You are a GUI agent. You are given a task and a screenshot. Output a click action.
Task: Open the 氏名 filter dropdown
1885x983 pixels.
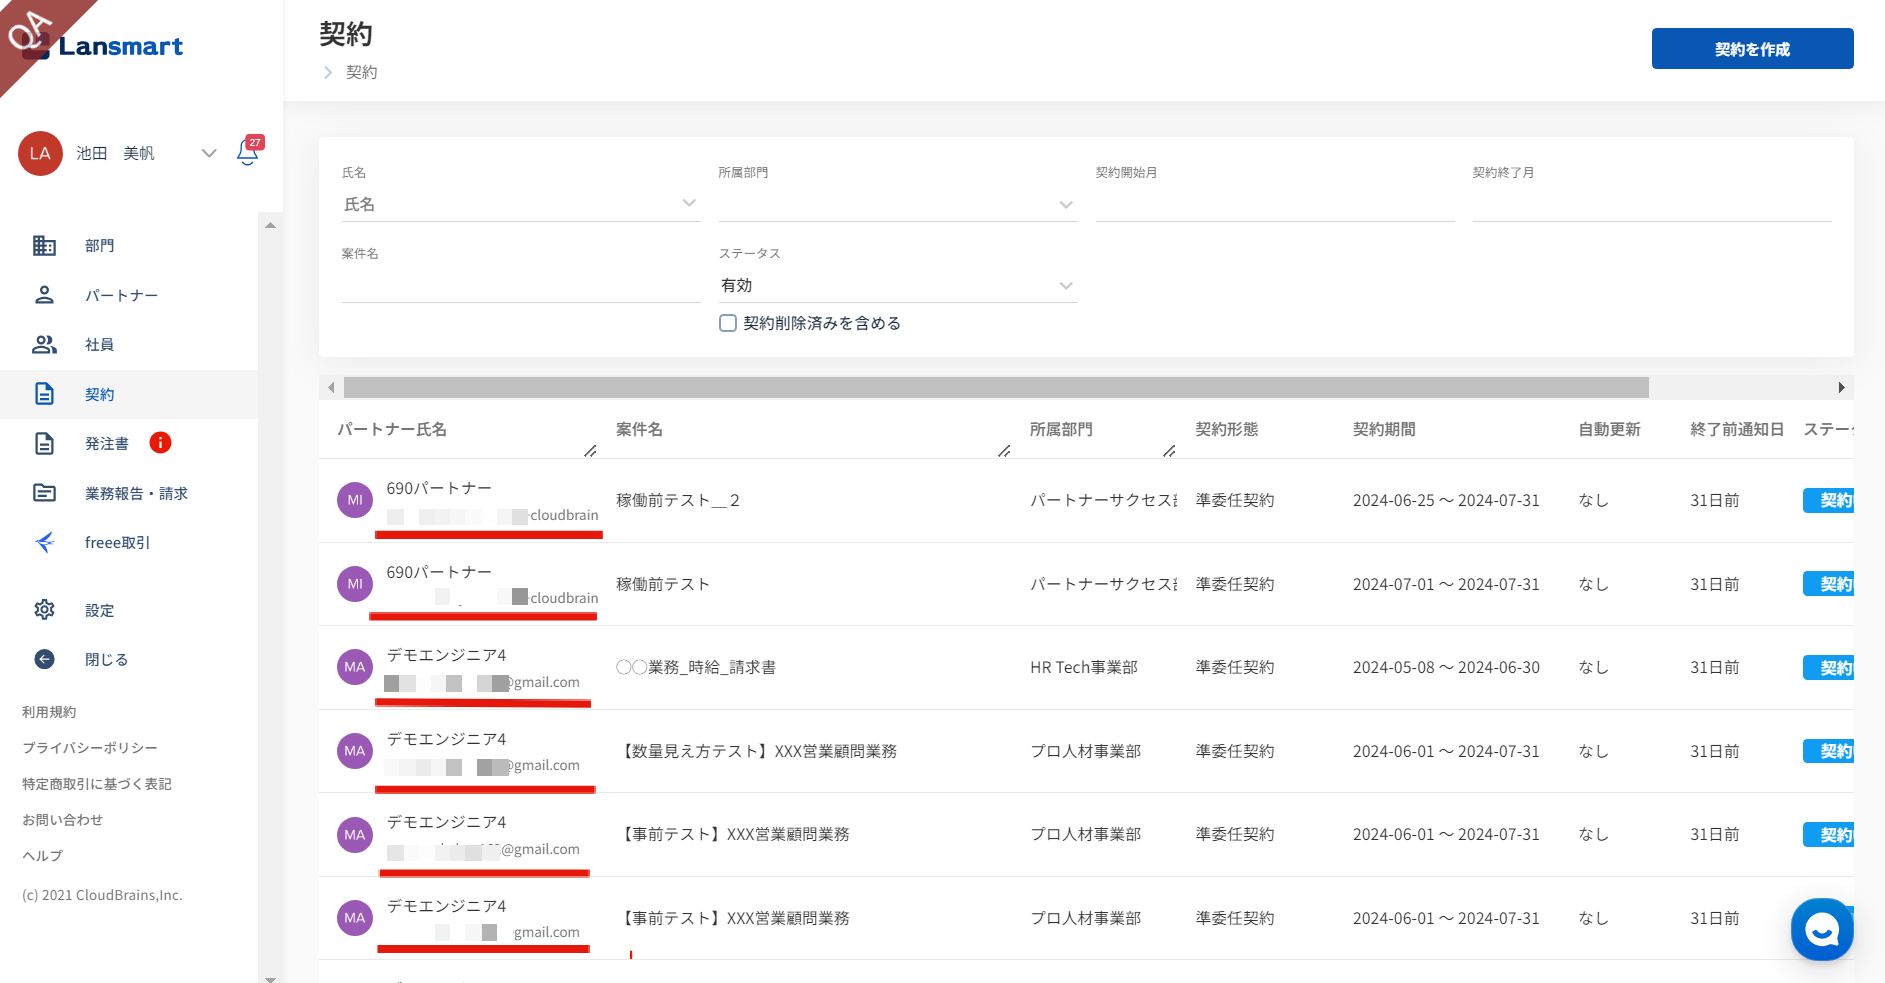pos(521,204)
